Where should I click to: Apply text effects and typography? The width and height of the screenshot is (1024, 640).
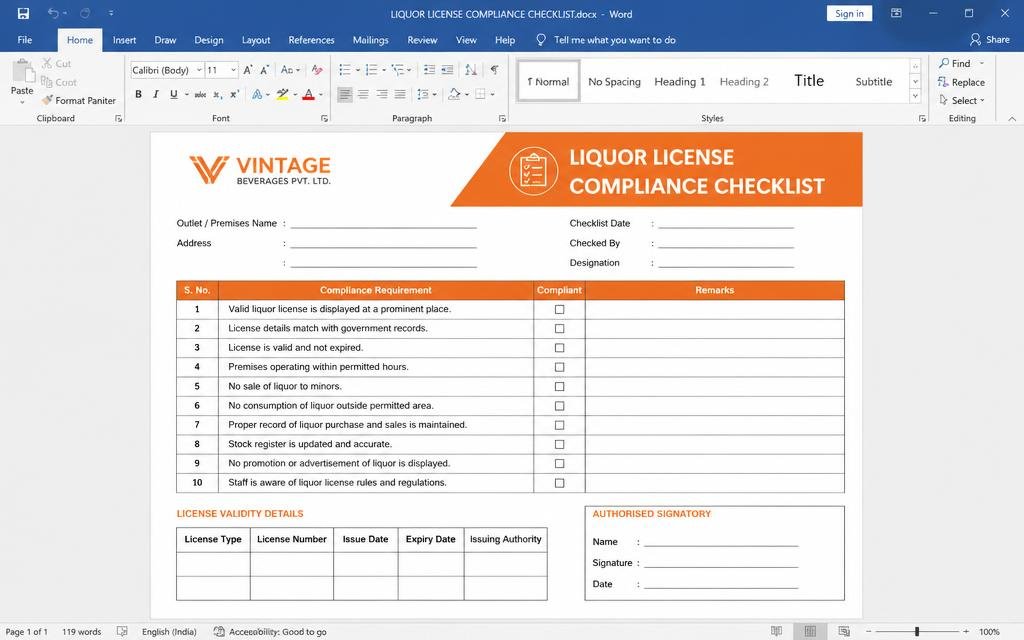[257, 94]
